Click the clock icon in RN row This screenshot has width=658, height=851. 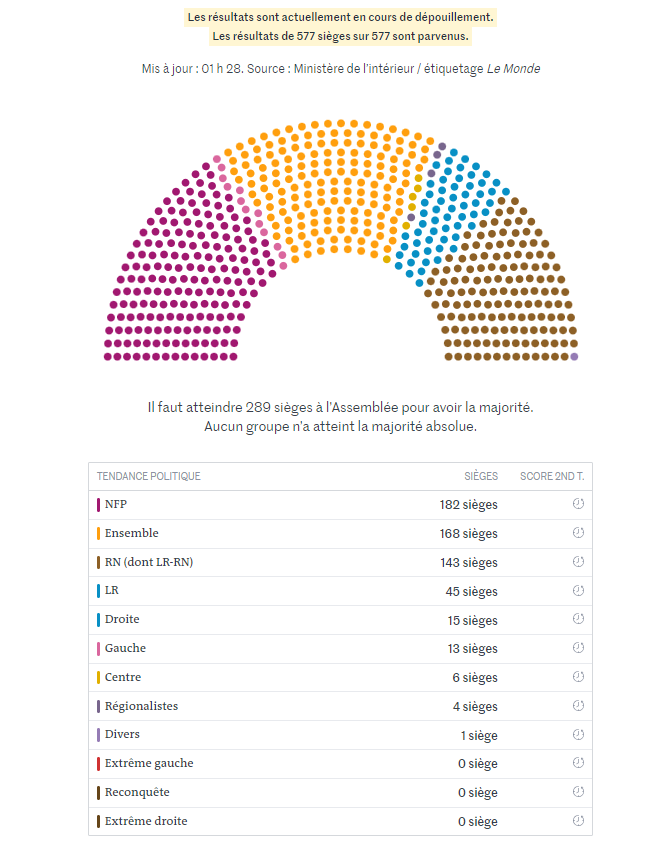578,561
